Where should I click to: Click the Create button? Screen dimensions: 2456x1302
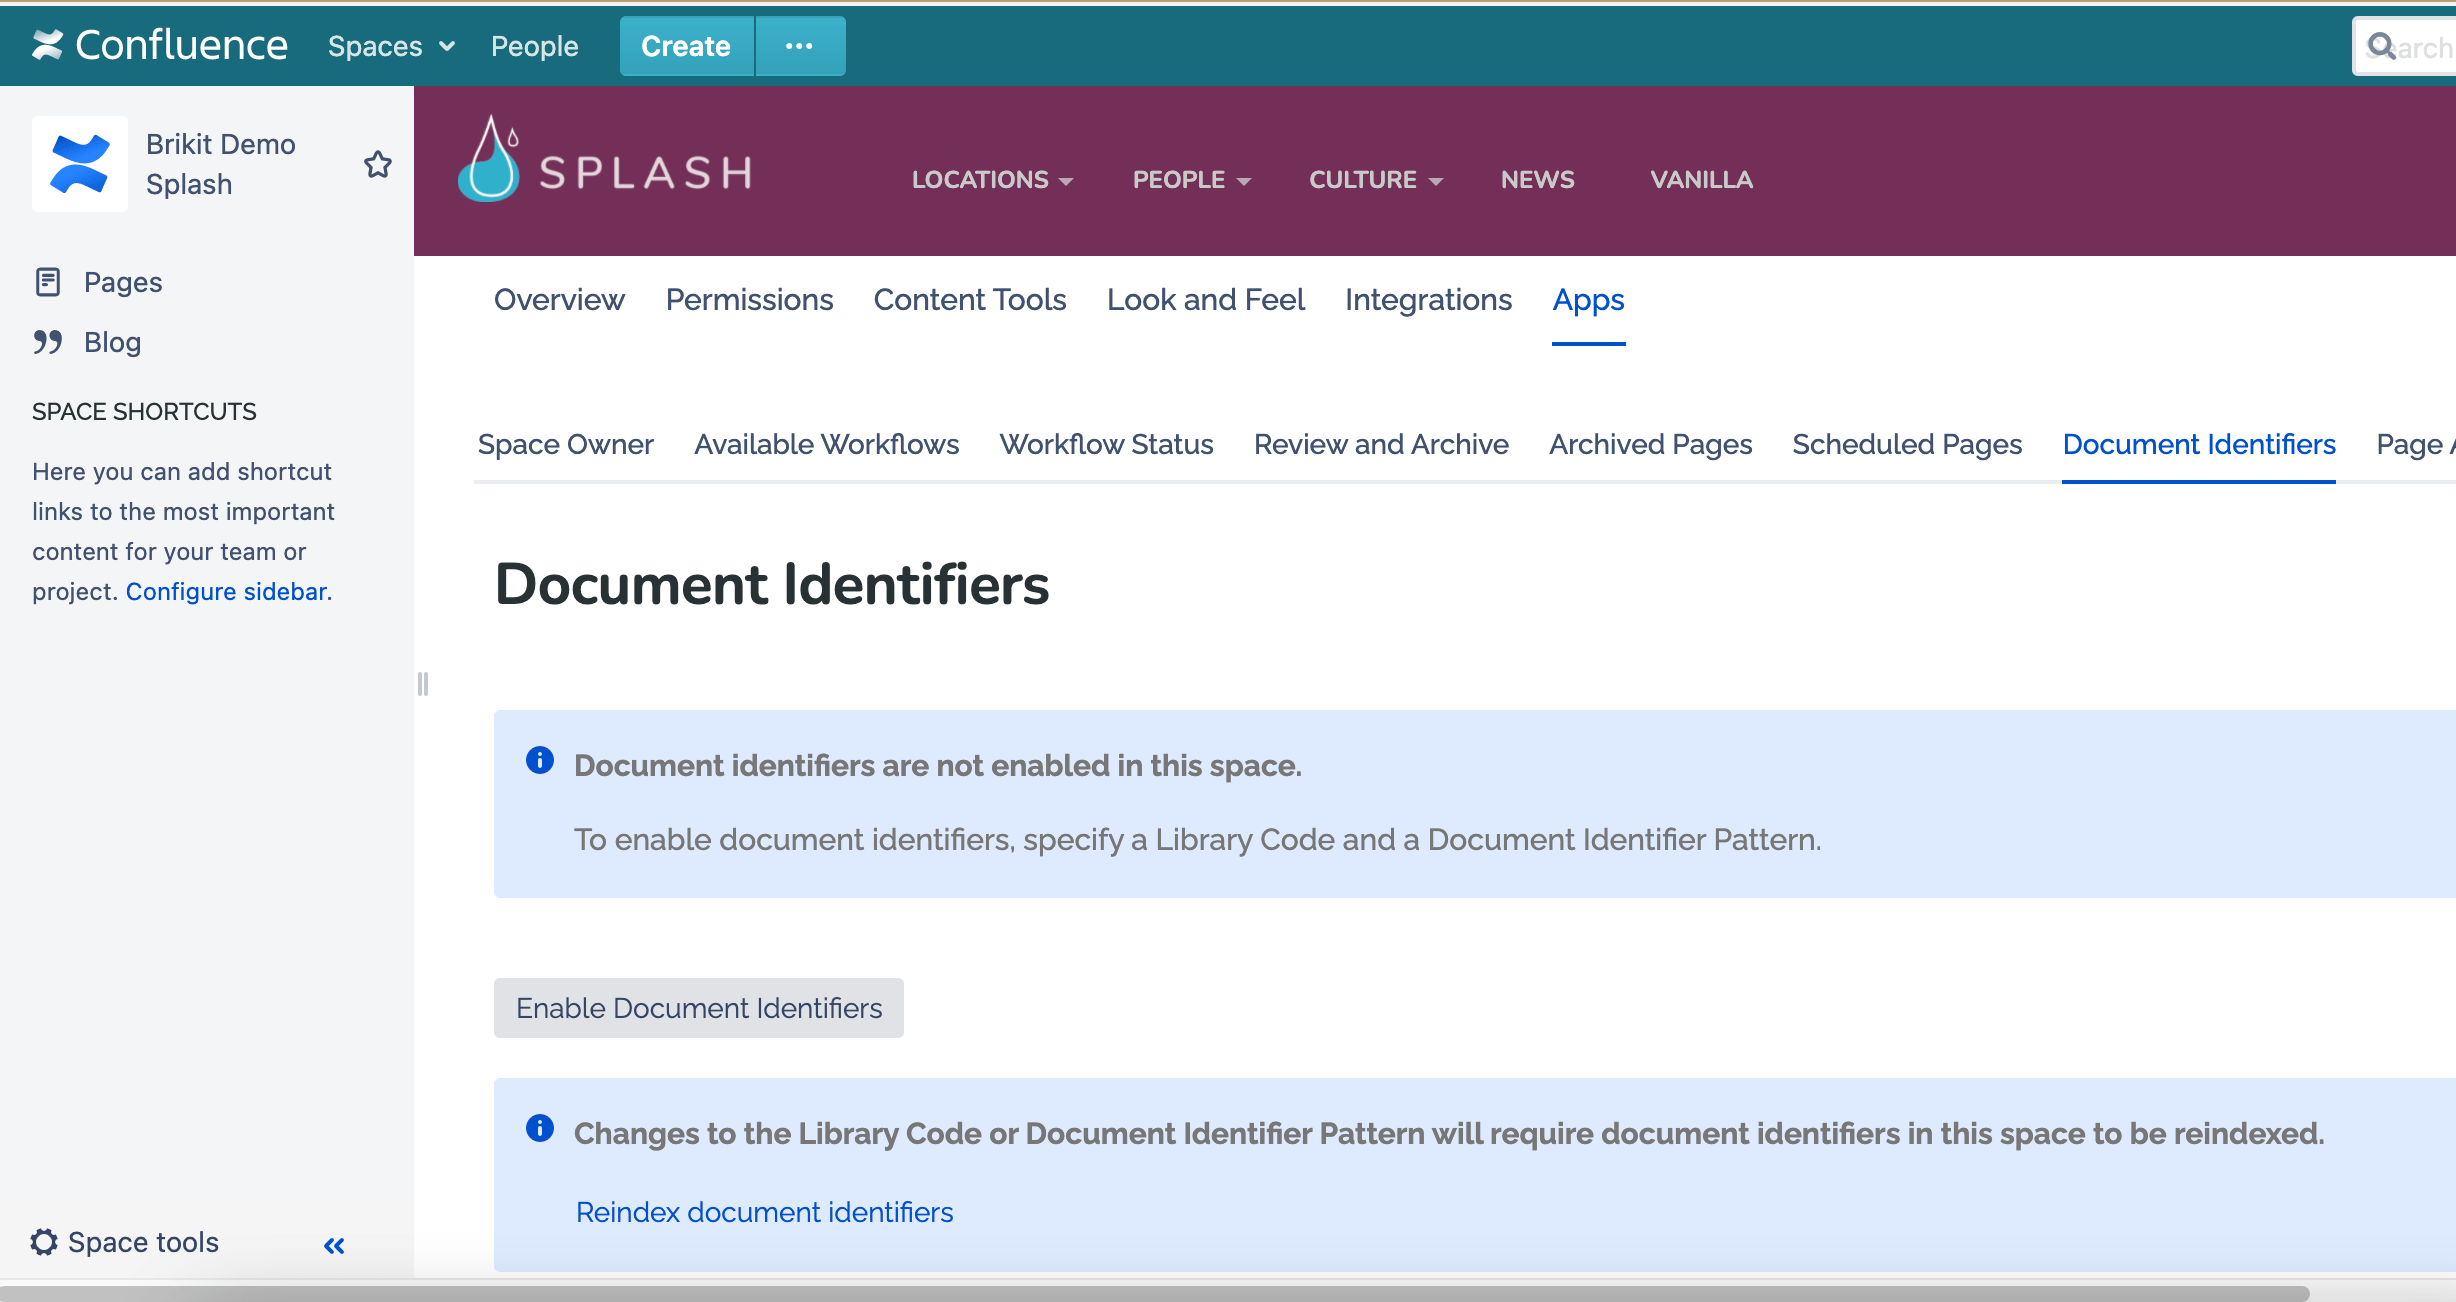click(686, 46)
